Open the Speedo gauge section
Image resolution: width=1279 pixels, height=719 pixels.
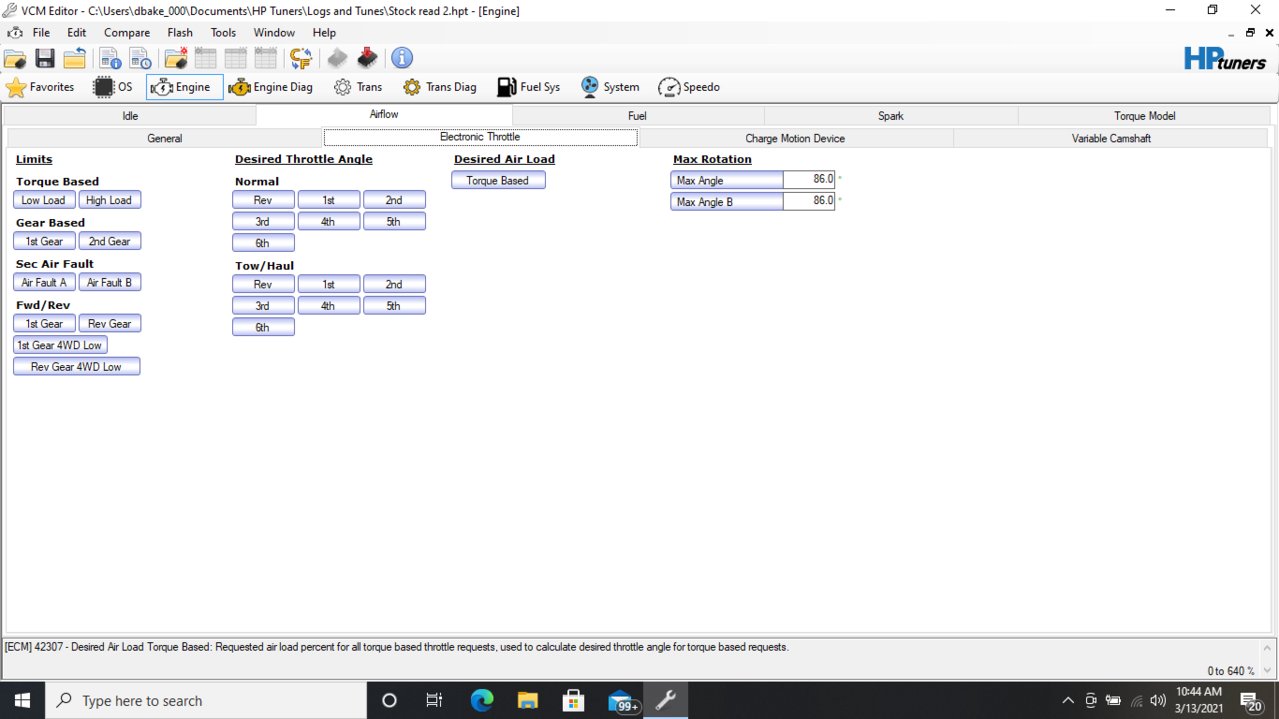tap(689, 87)
